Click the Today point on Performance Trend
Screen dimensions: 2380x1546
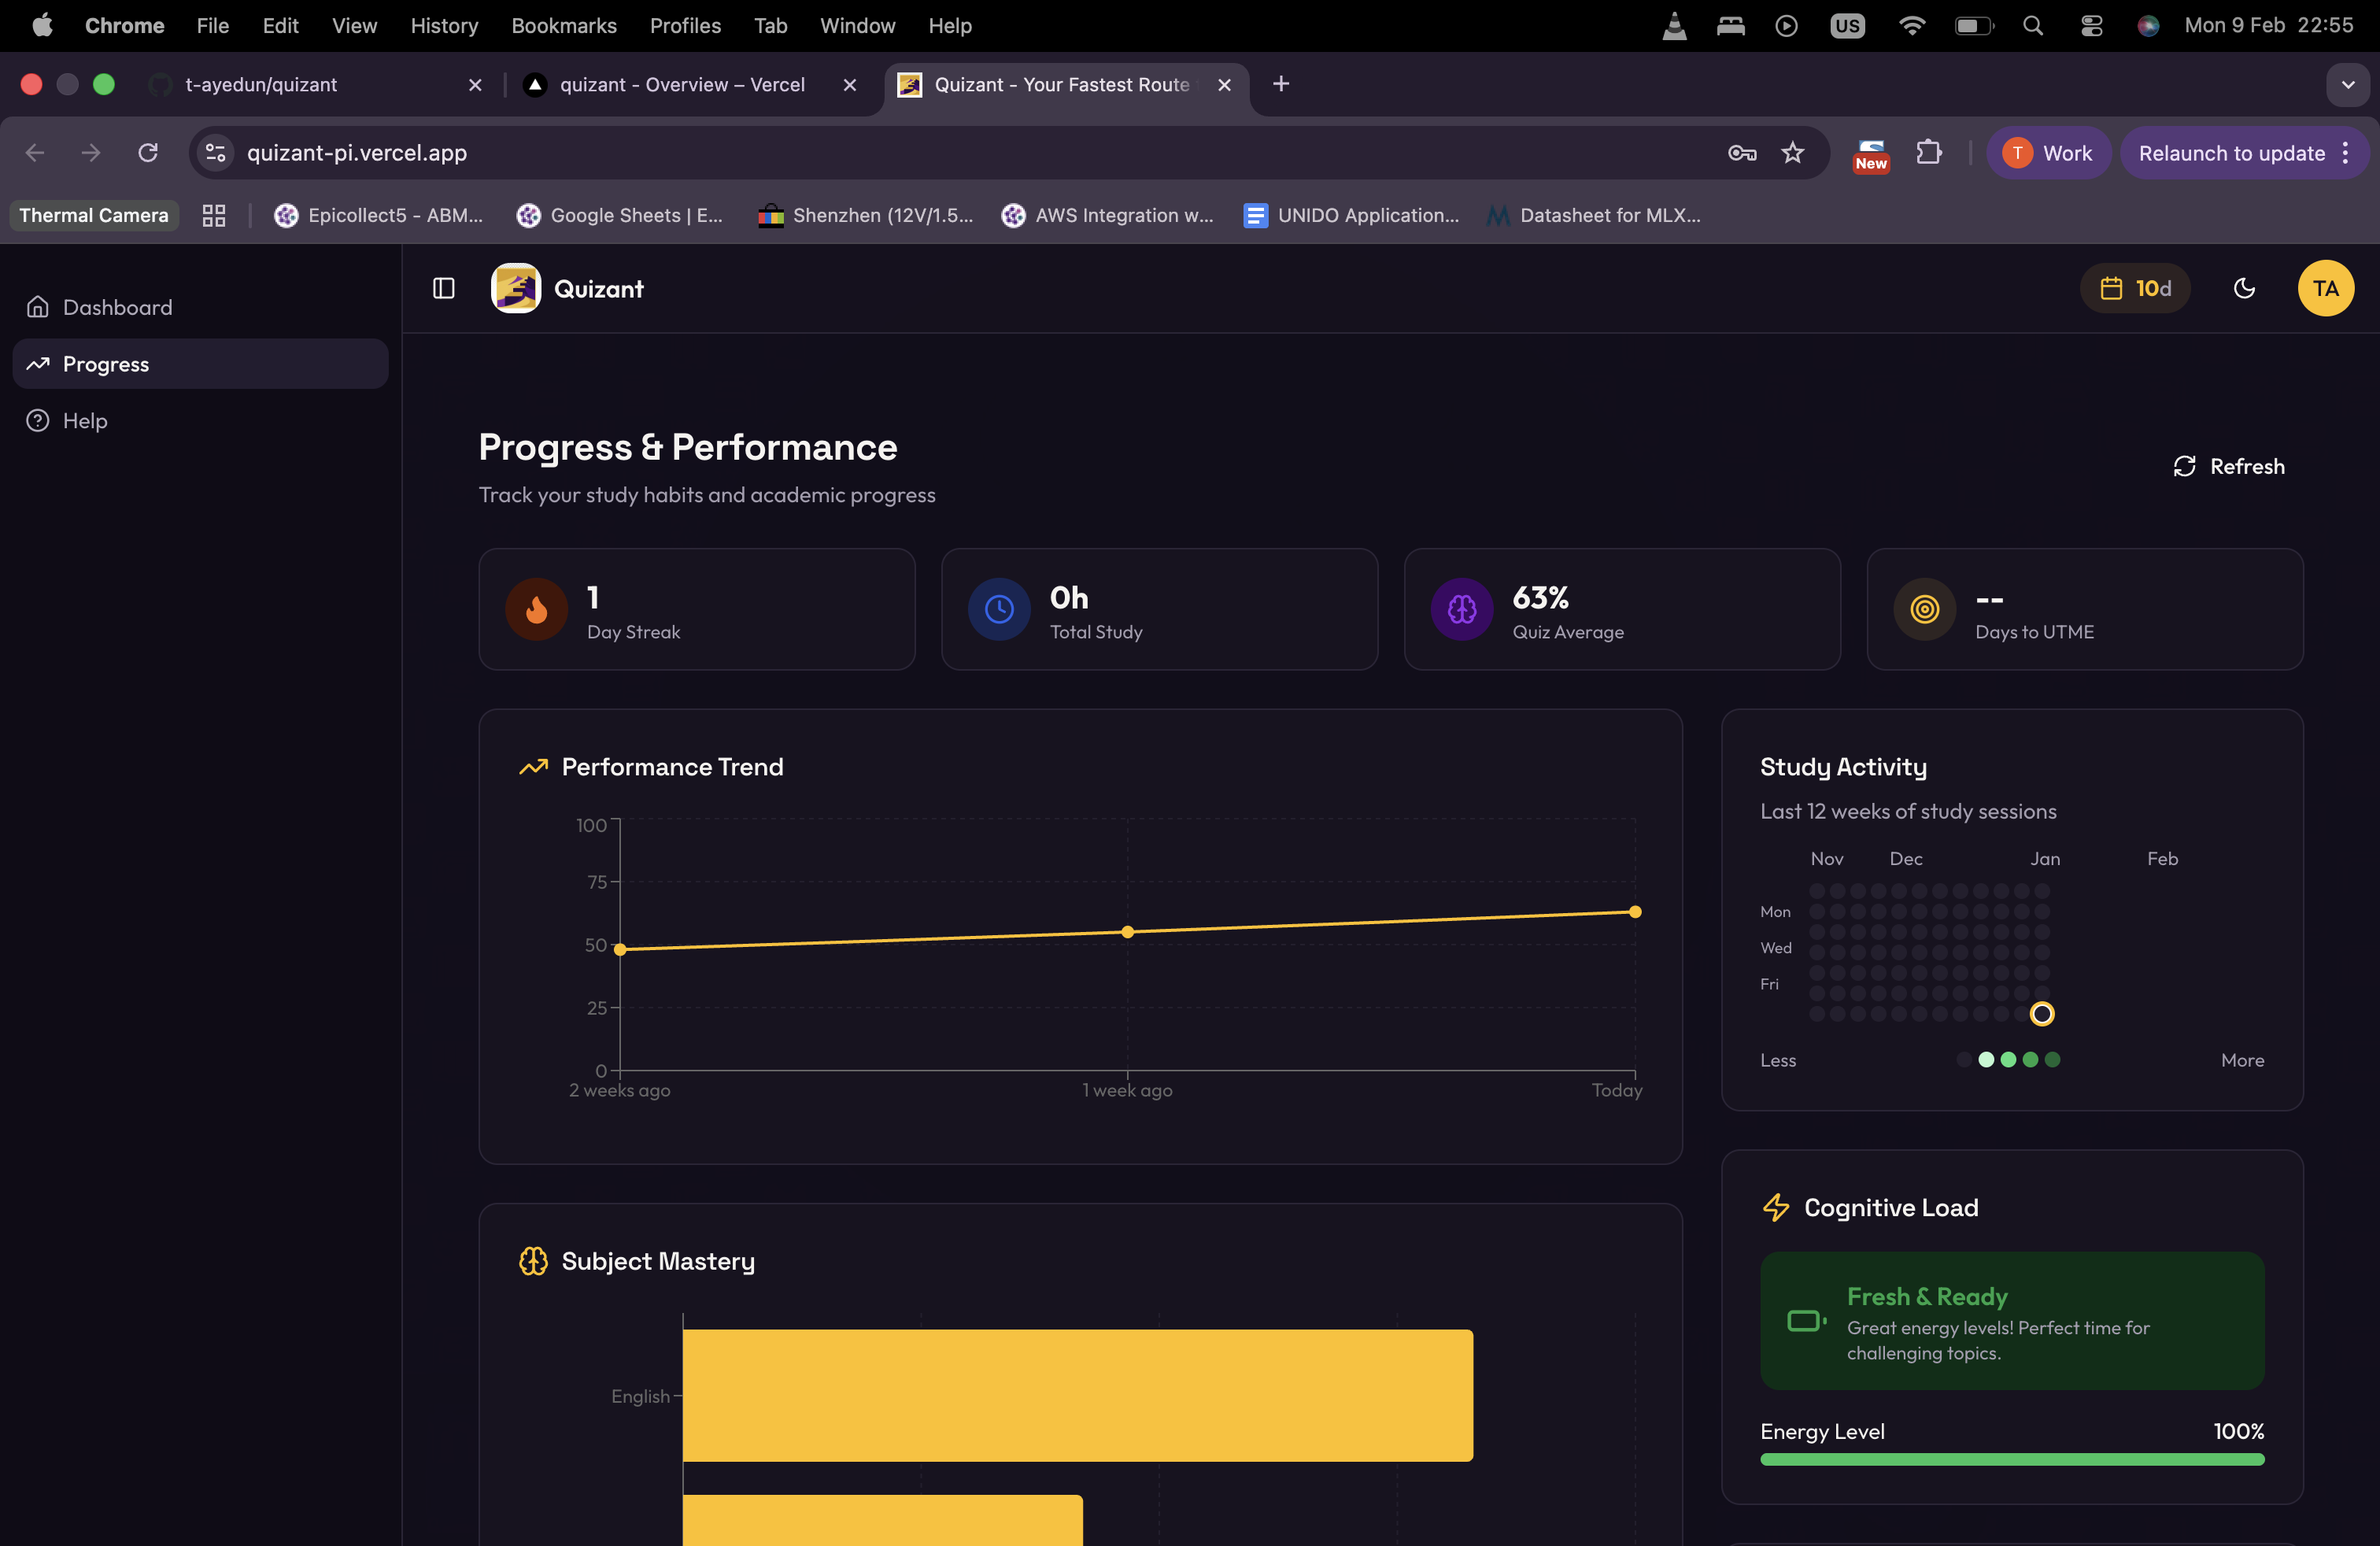(x=1635, y=912)
